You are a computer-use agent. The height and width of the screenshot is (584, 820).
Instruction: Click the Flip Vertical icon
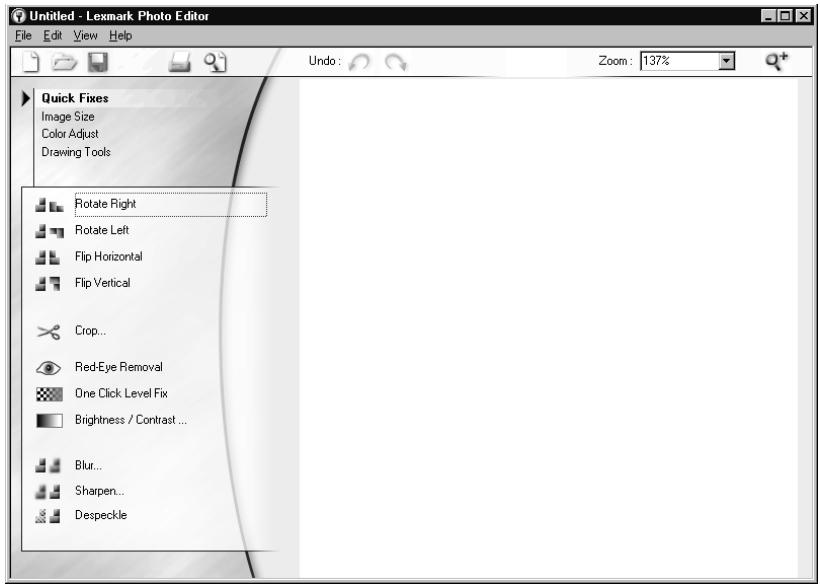pos(48,283)
